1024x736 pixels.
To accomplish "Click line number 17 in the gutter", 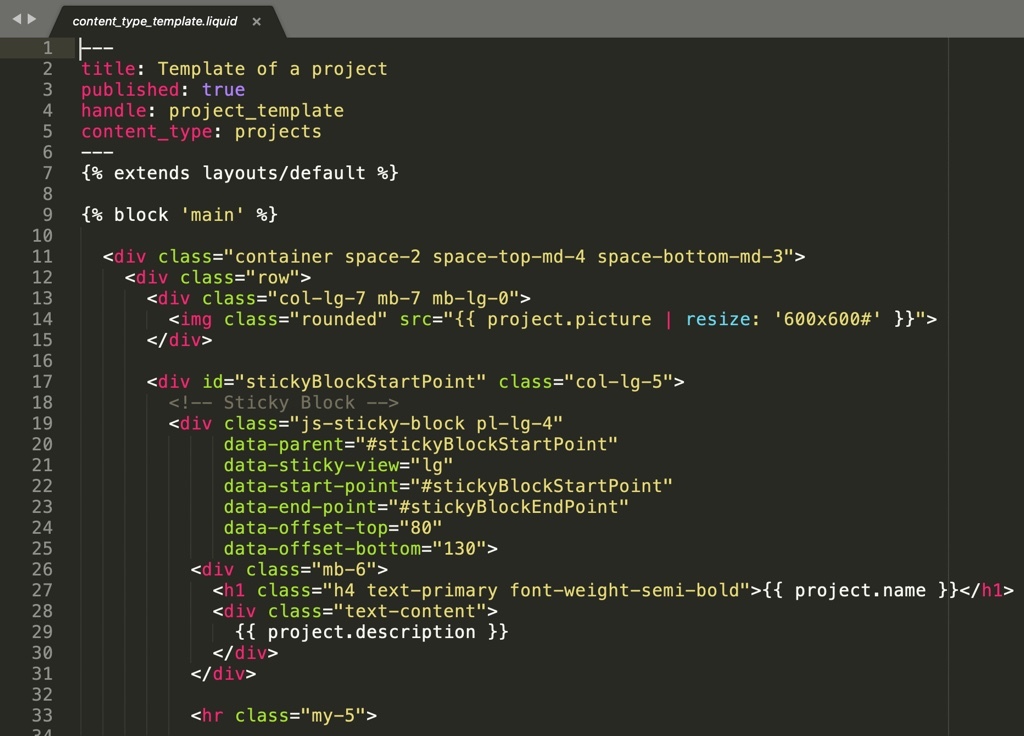I will (42, 381).
